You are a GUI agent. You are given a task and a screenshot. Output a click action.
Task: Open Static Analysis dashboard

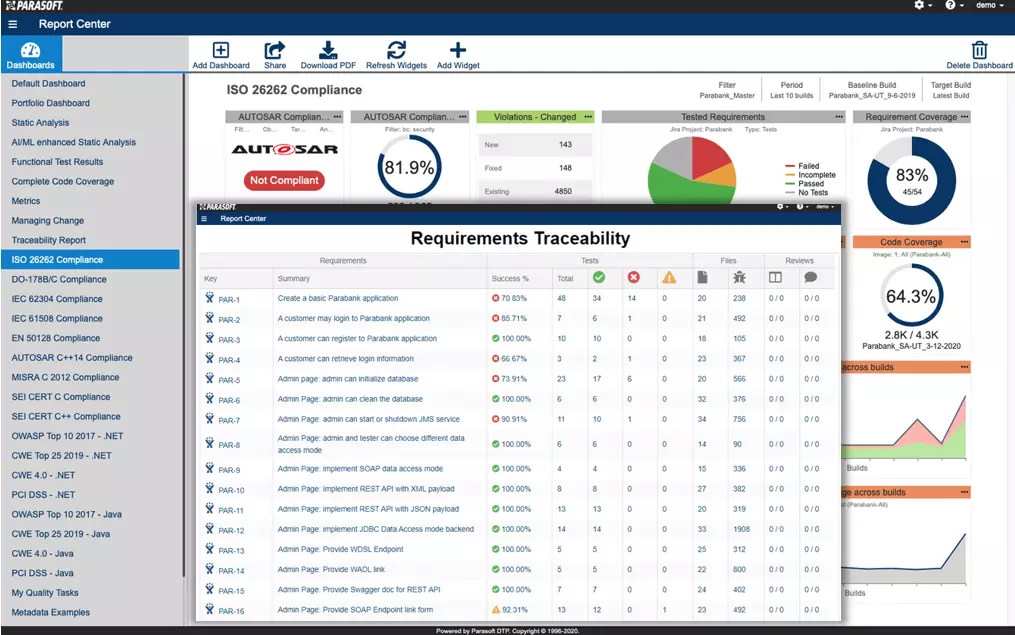40,122
